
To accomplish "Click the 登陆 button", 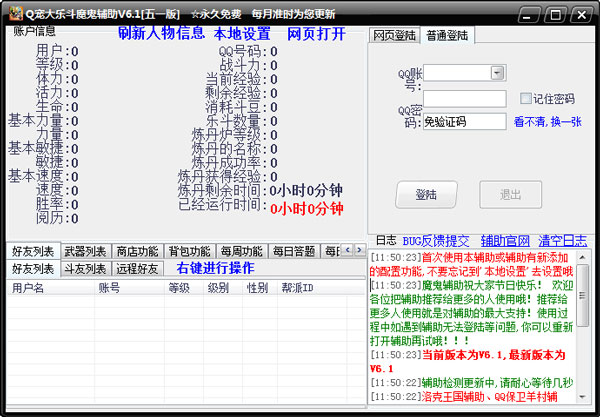I will click(x=426, y=195).
